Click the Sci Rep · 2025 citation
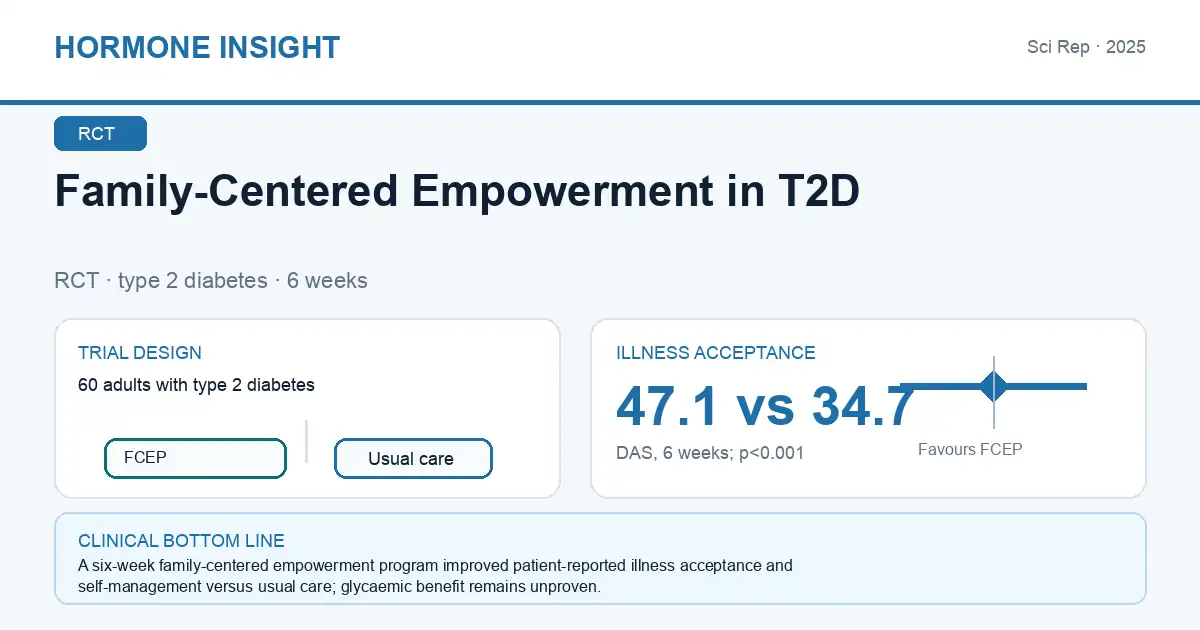1200x630 pixels. (x=1086, y=47)
